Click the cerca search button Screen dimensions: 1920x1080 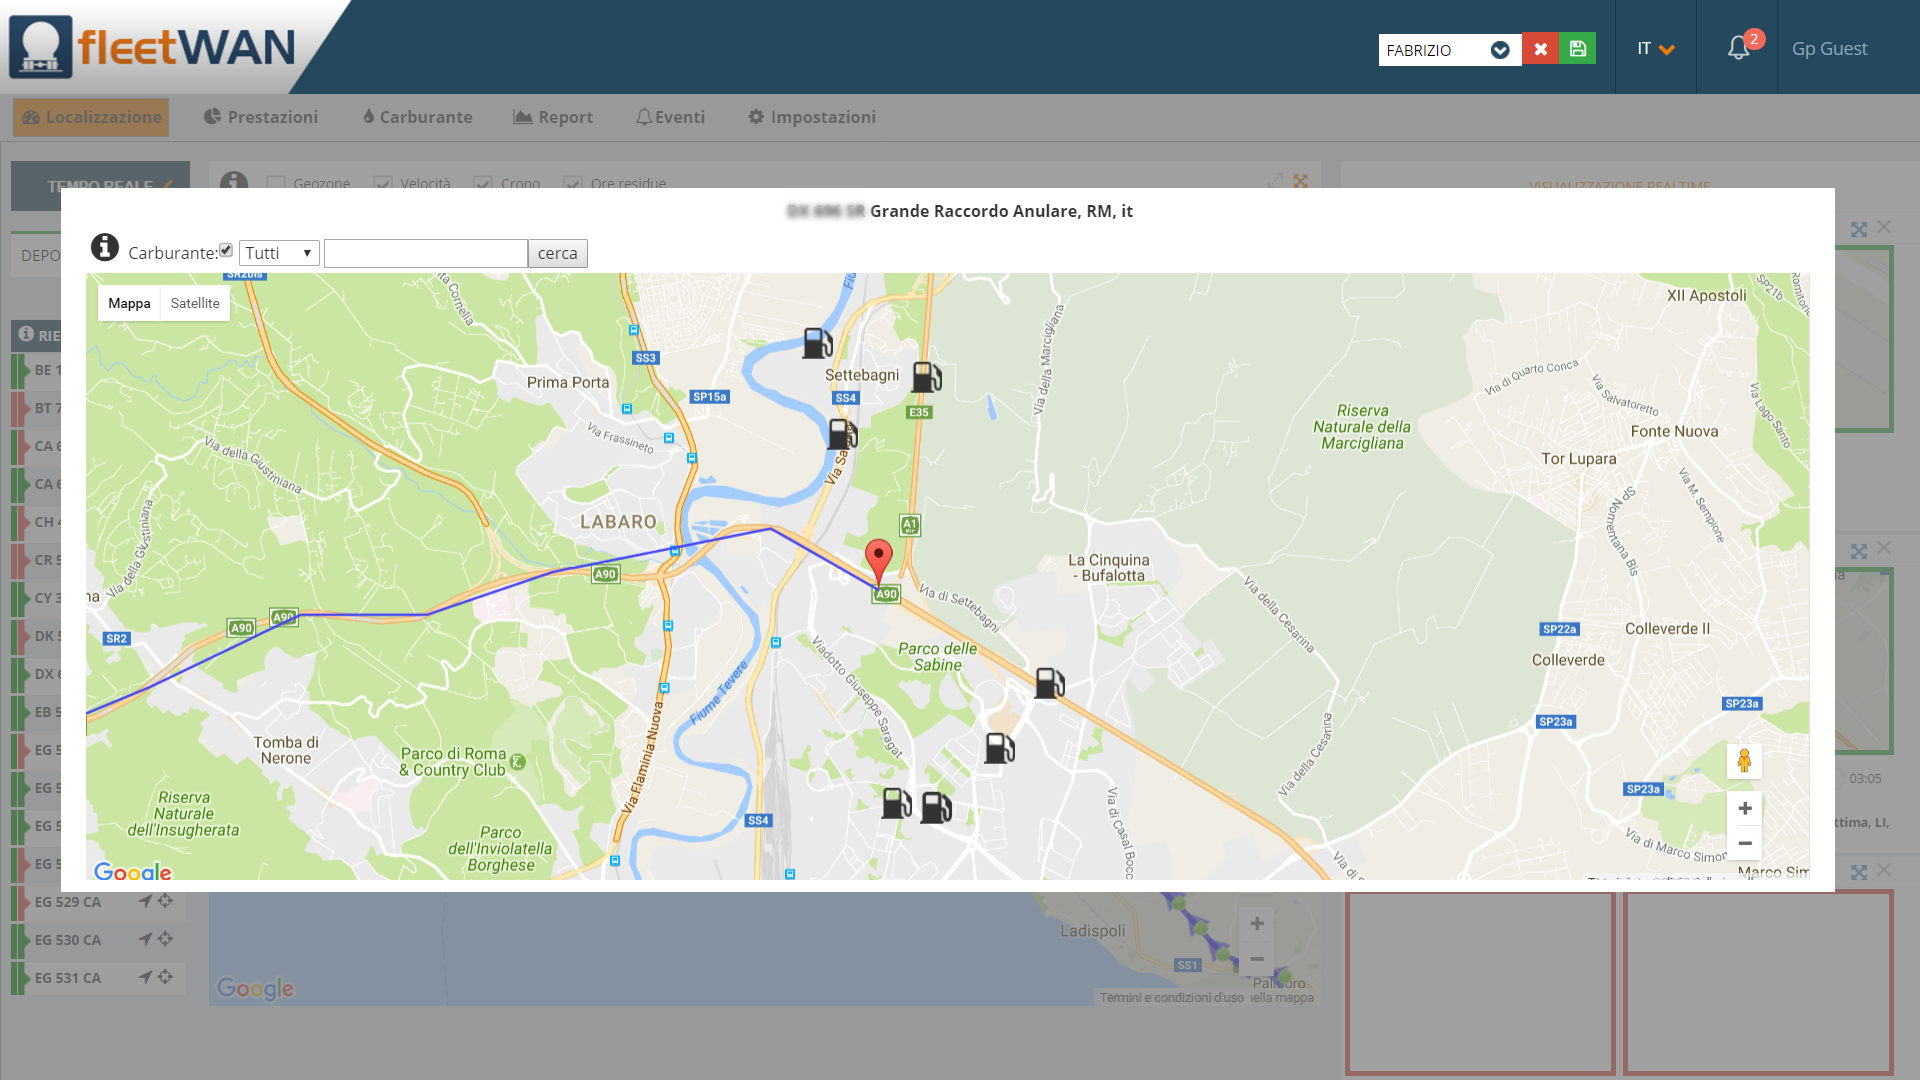tap(557, 253)
